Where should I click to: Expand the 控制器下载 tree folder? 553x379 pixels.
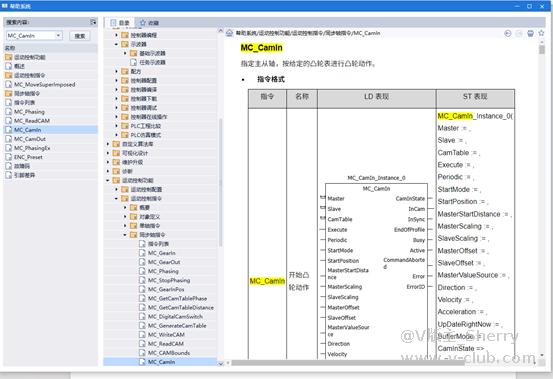[x=116, y=99]
